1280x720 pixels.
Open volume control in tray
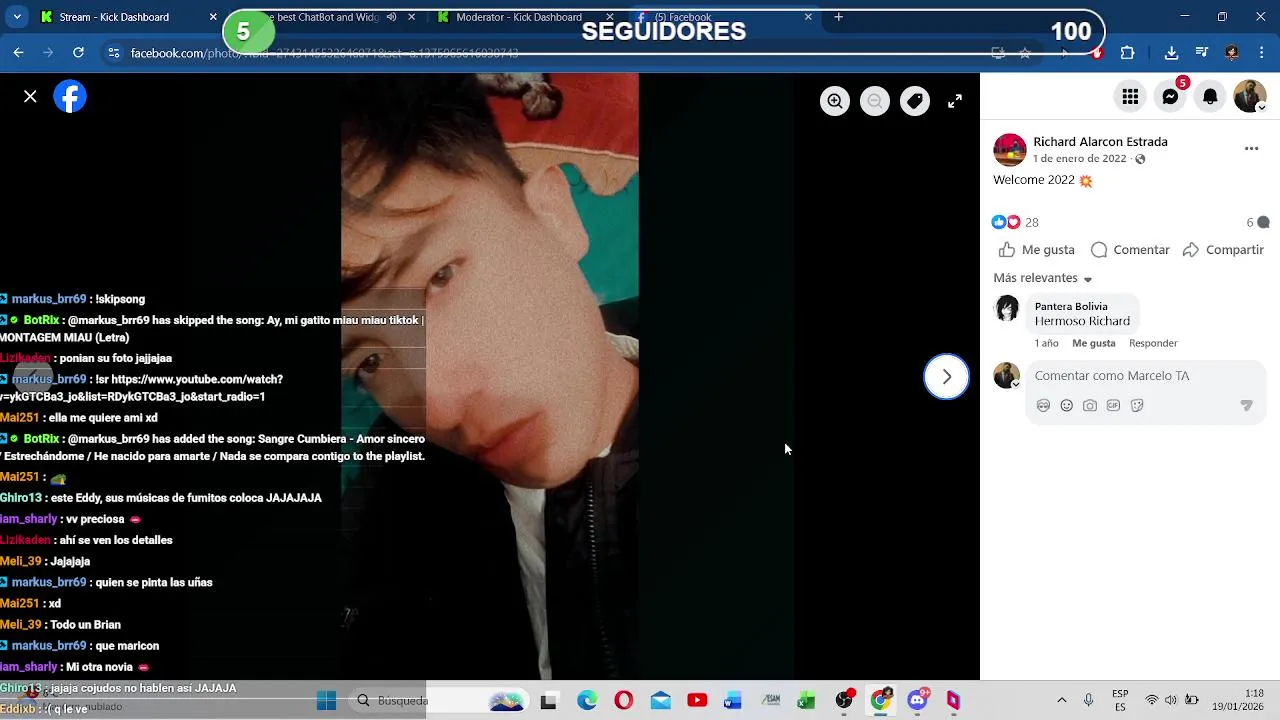[x=1171, y=701]
